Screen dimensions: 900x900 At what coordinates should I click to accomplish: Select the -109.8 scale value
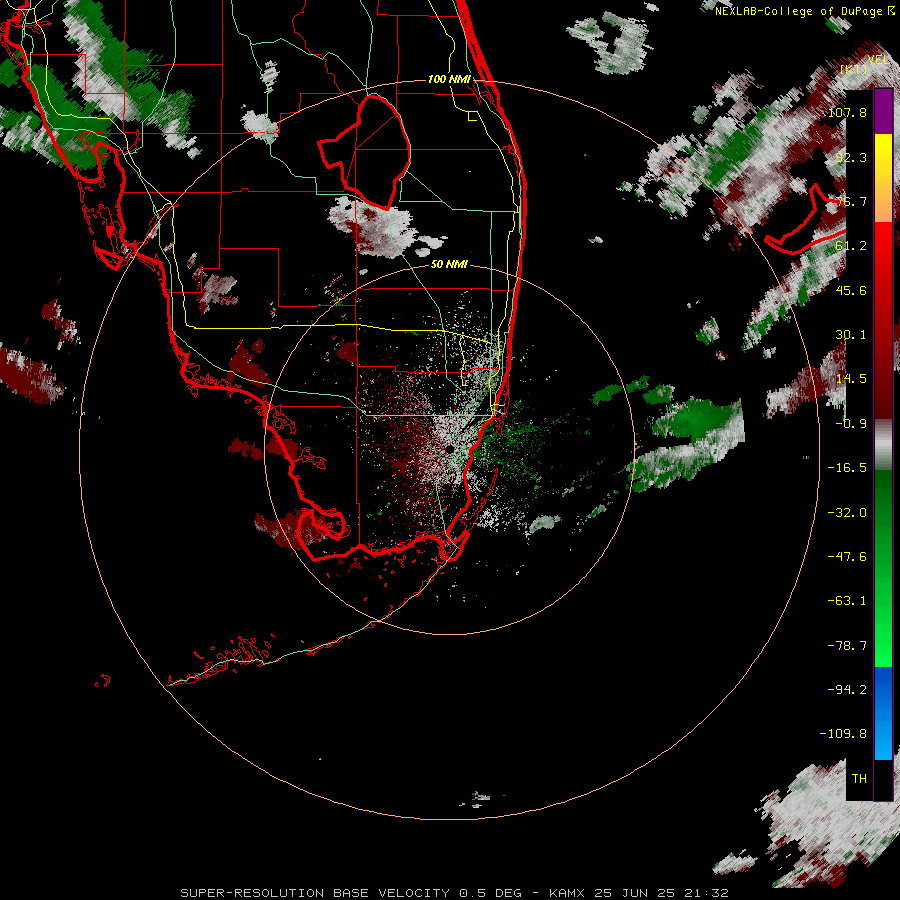(844, 734)
